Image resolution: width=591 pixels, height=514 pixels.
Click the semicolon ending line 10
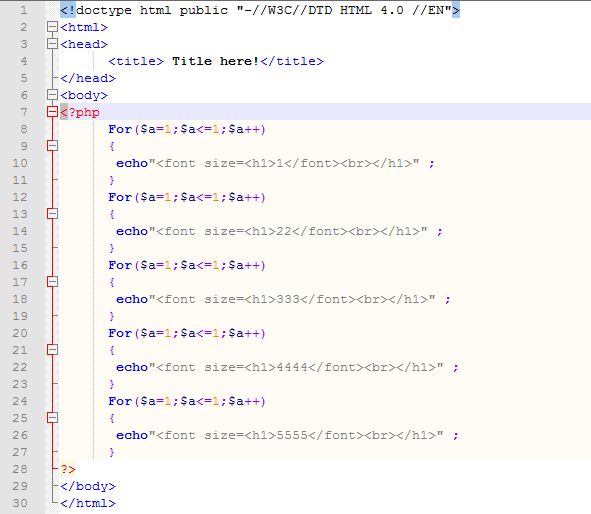click(432, 164)
